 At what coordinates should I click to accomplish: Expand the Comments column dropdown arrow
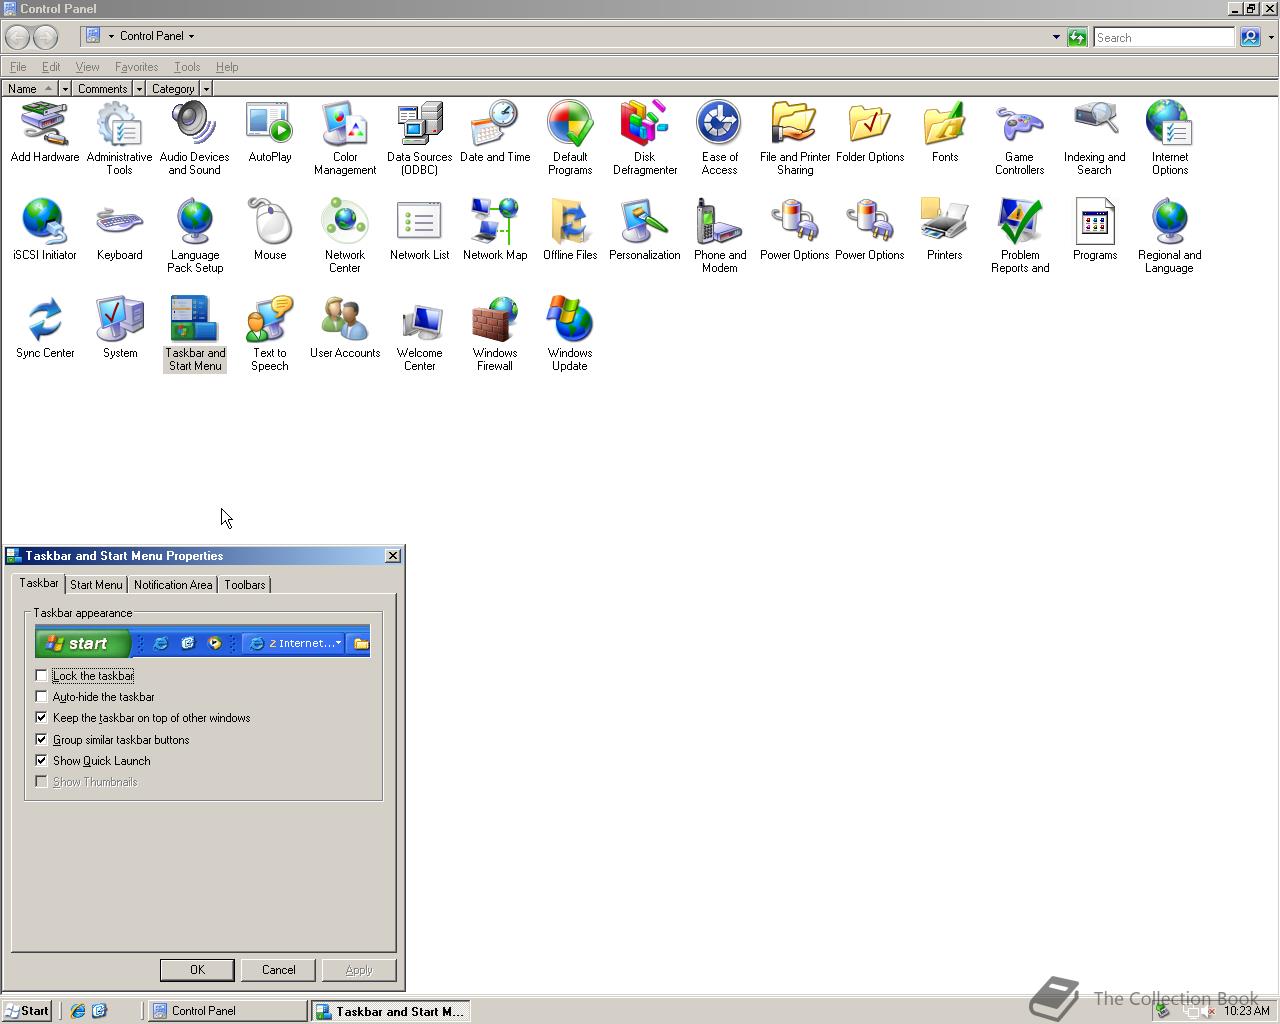[139, 89]
